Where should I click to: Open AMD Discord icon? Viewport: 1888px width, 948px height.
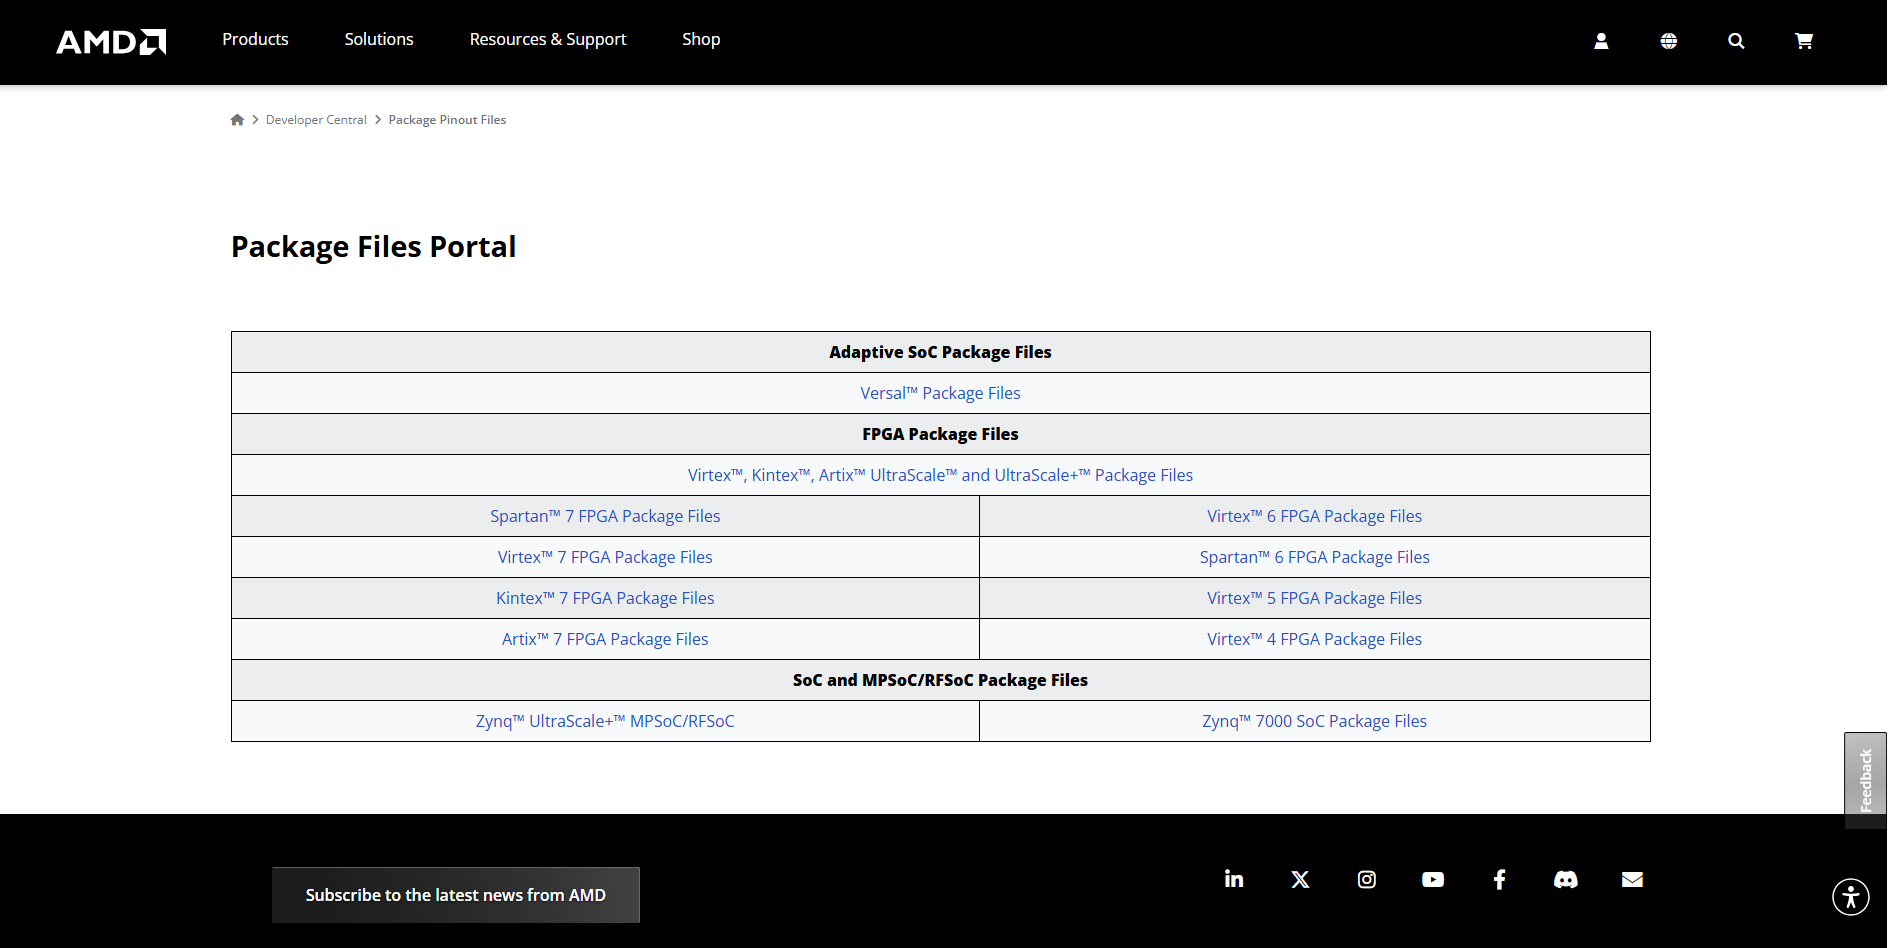tap(1566, 879)
